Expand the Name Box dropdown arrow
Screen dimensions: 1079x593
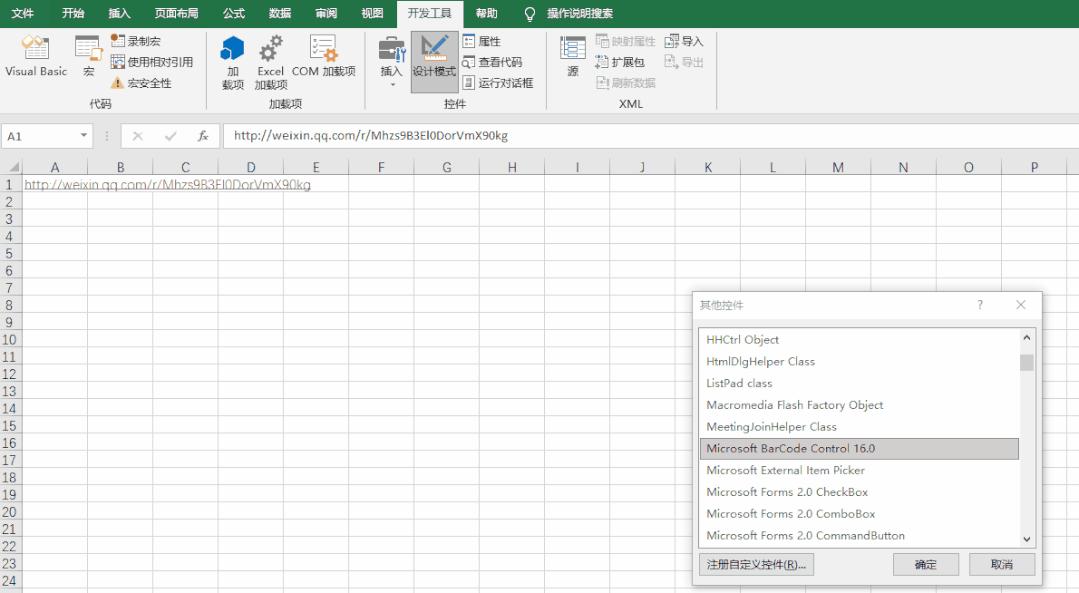click(83, 136)
